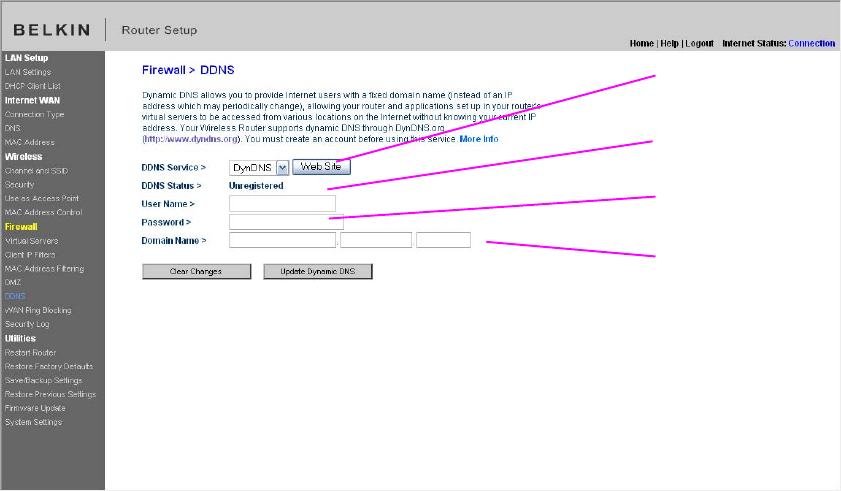The height and width of the screenshot is (491, 841).
Task: Click the Password input field
Action: point(286,222)
